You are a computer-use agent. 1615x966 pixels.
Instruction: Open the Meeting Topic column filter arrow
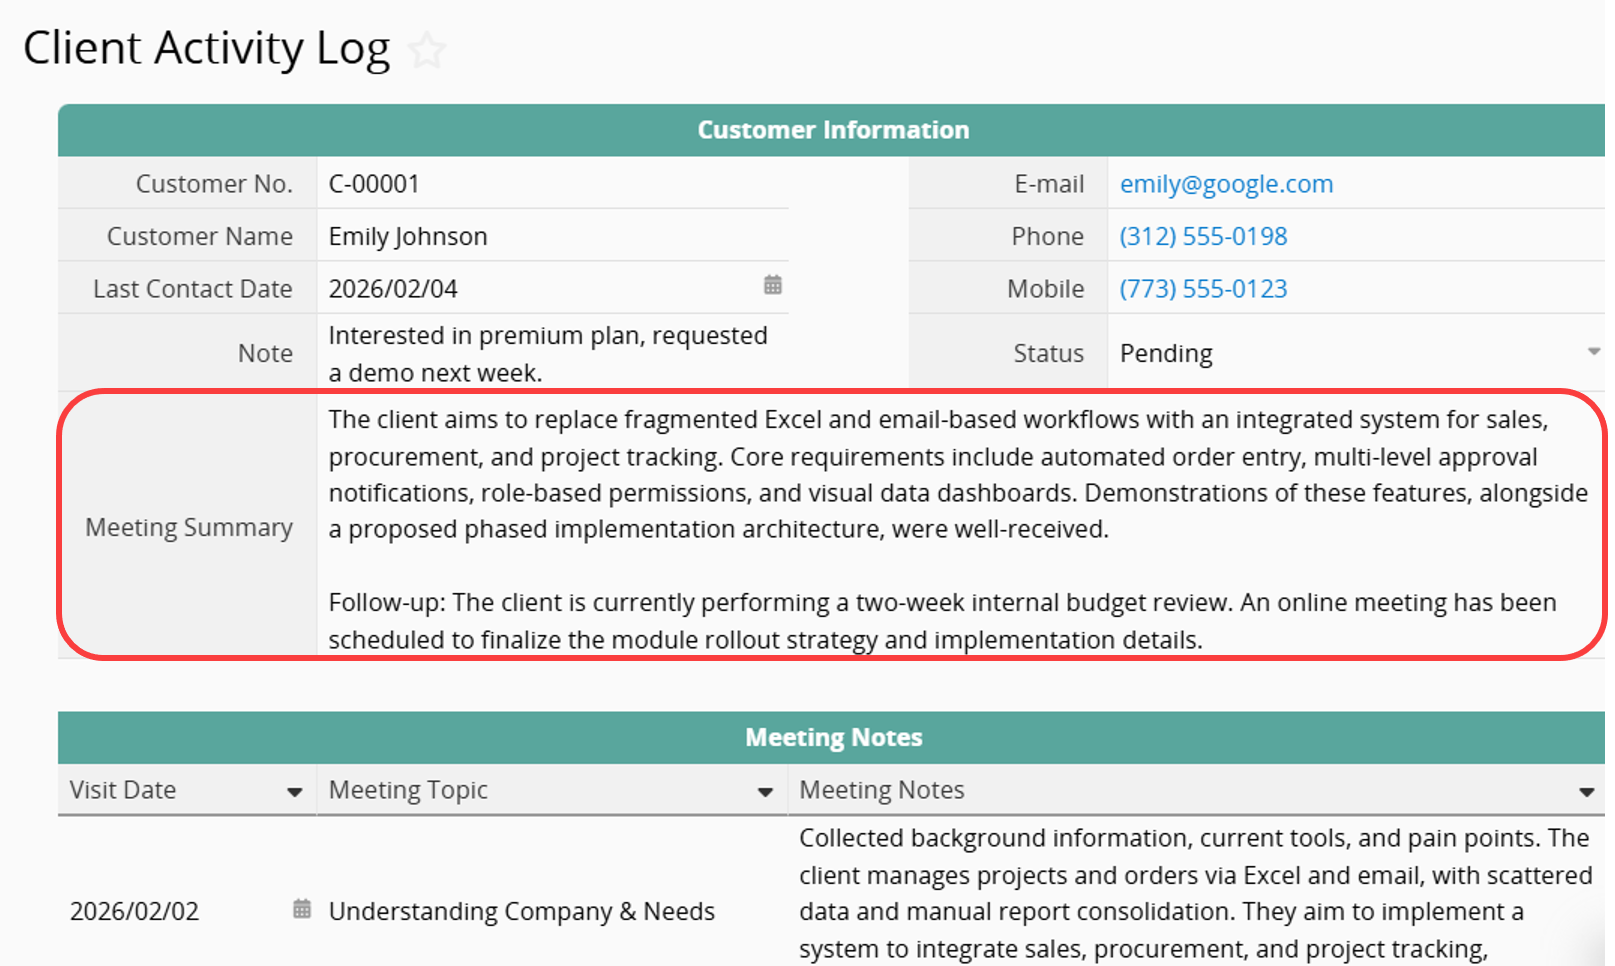point(765,792)
